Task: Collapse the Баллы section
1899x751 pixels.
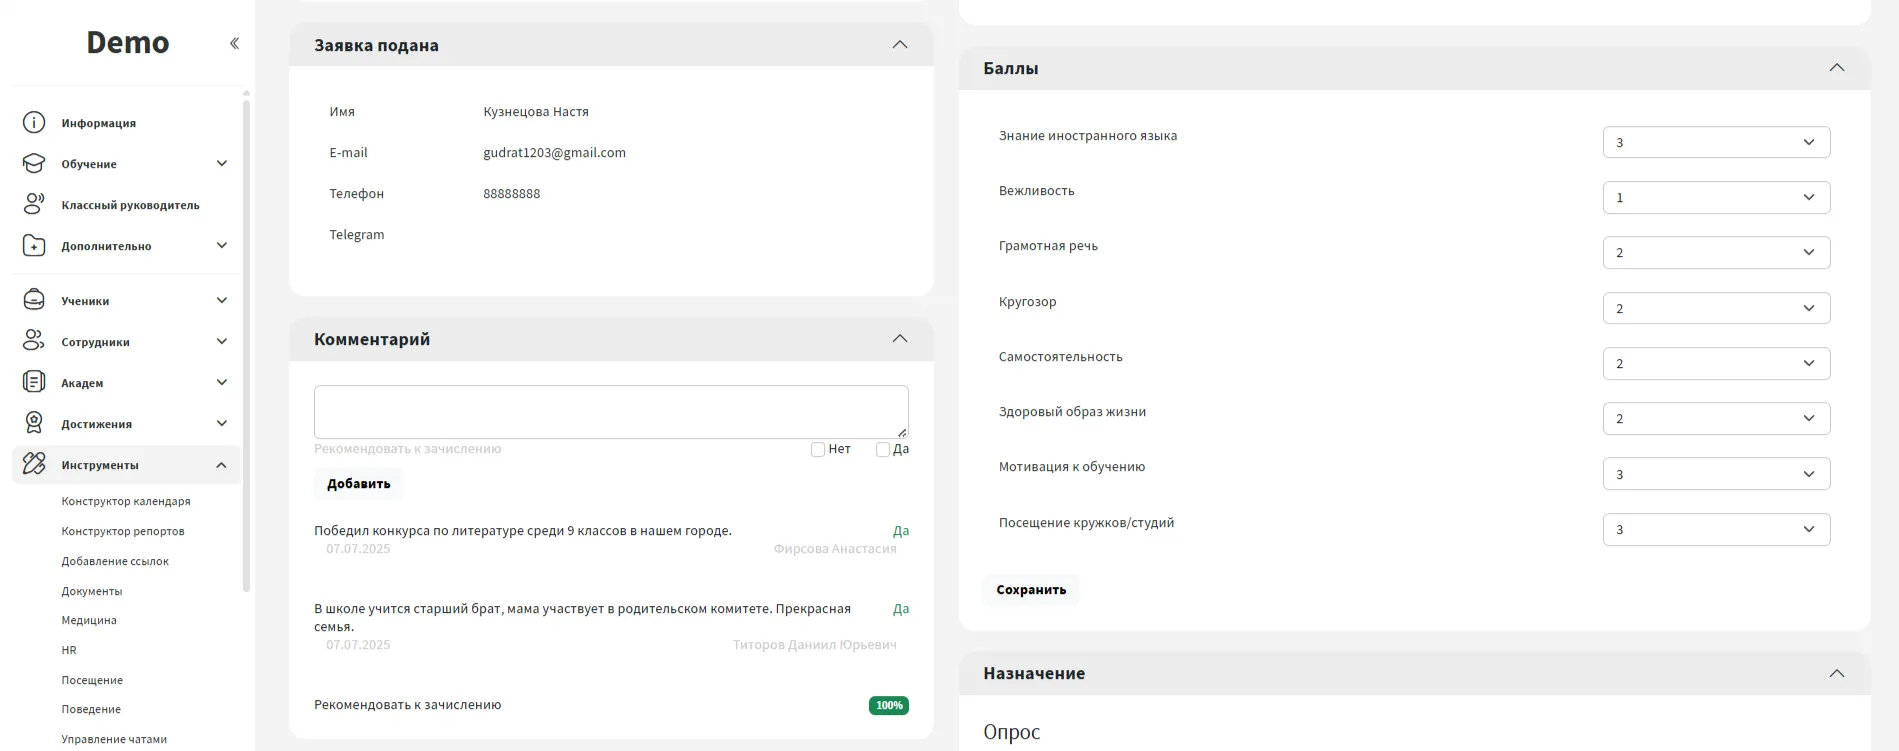Action: click(x=1836, y=68)
